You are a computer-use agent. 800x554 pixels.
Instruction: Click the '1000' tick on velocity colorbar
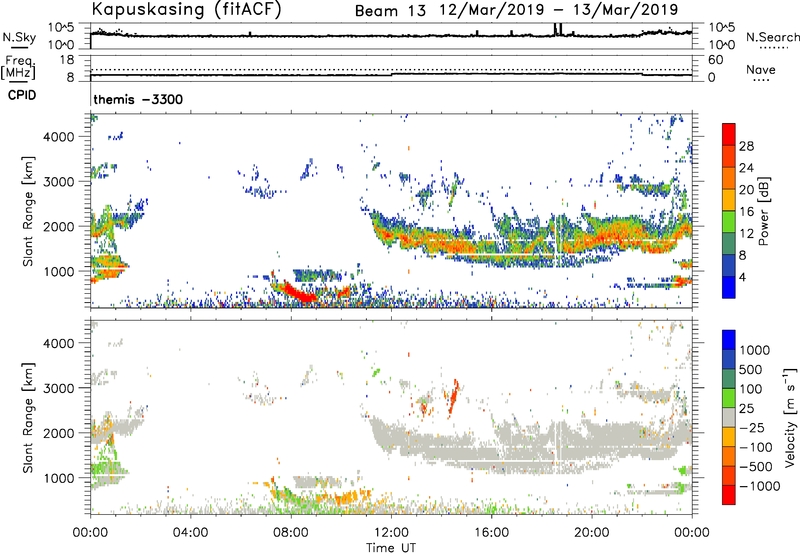pos(755,350)
